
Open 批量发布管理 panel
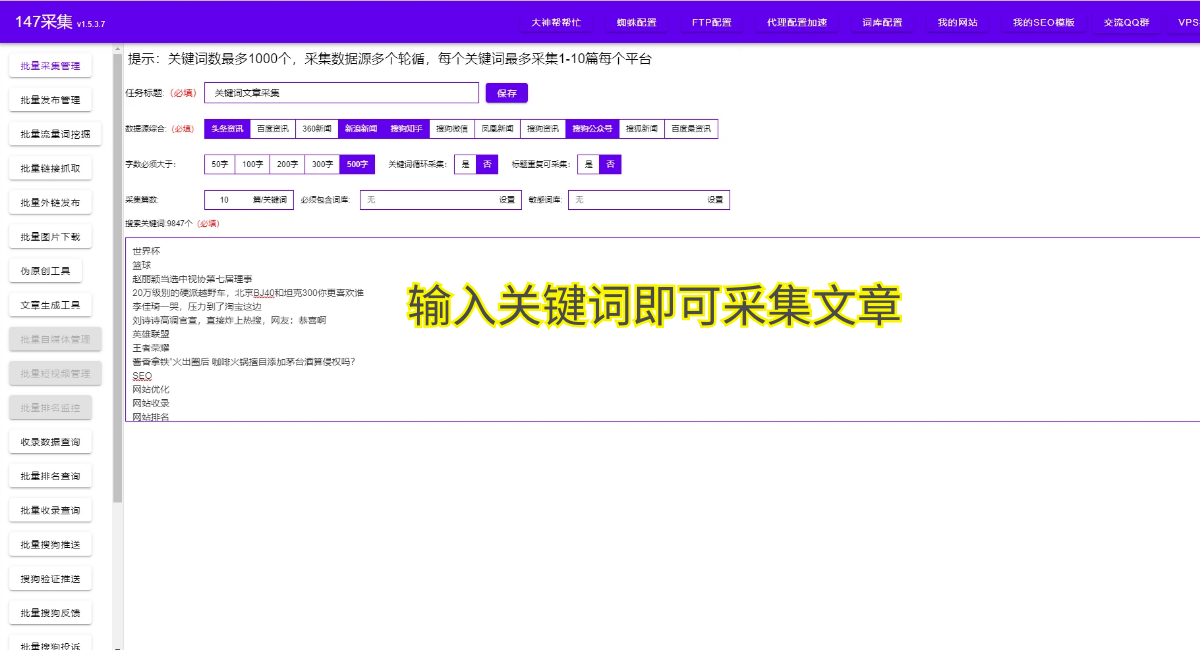[x=50, y=99]
